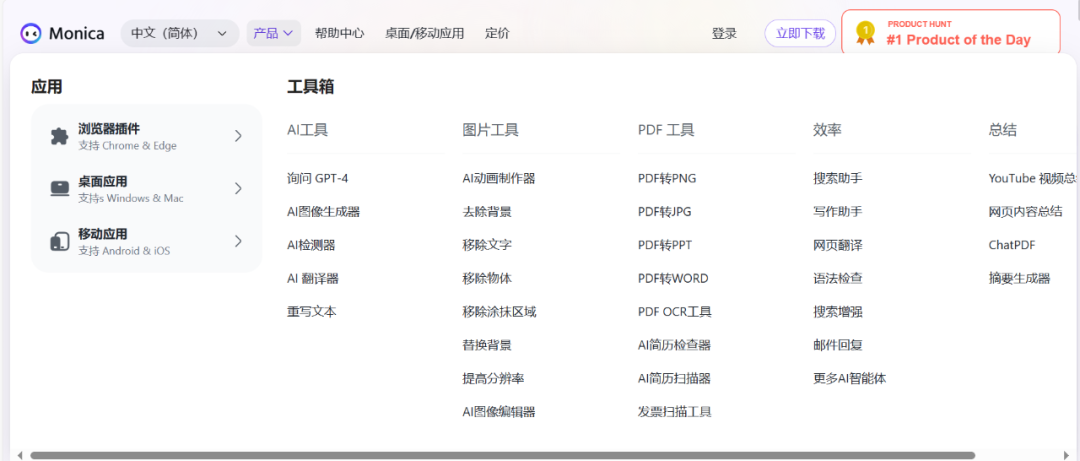Screen dimensions: 1080x461
Task: Click the 登录 link
Action: coord(725,33)
